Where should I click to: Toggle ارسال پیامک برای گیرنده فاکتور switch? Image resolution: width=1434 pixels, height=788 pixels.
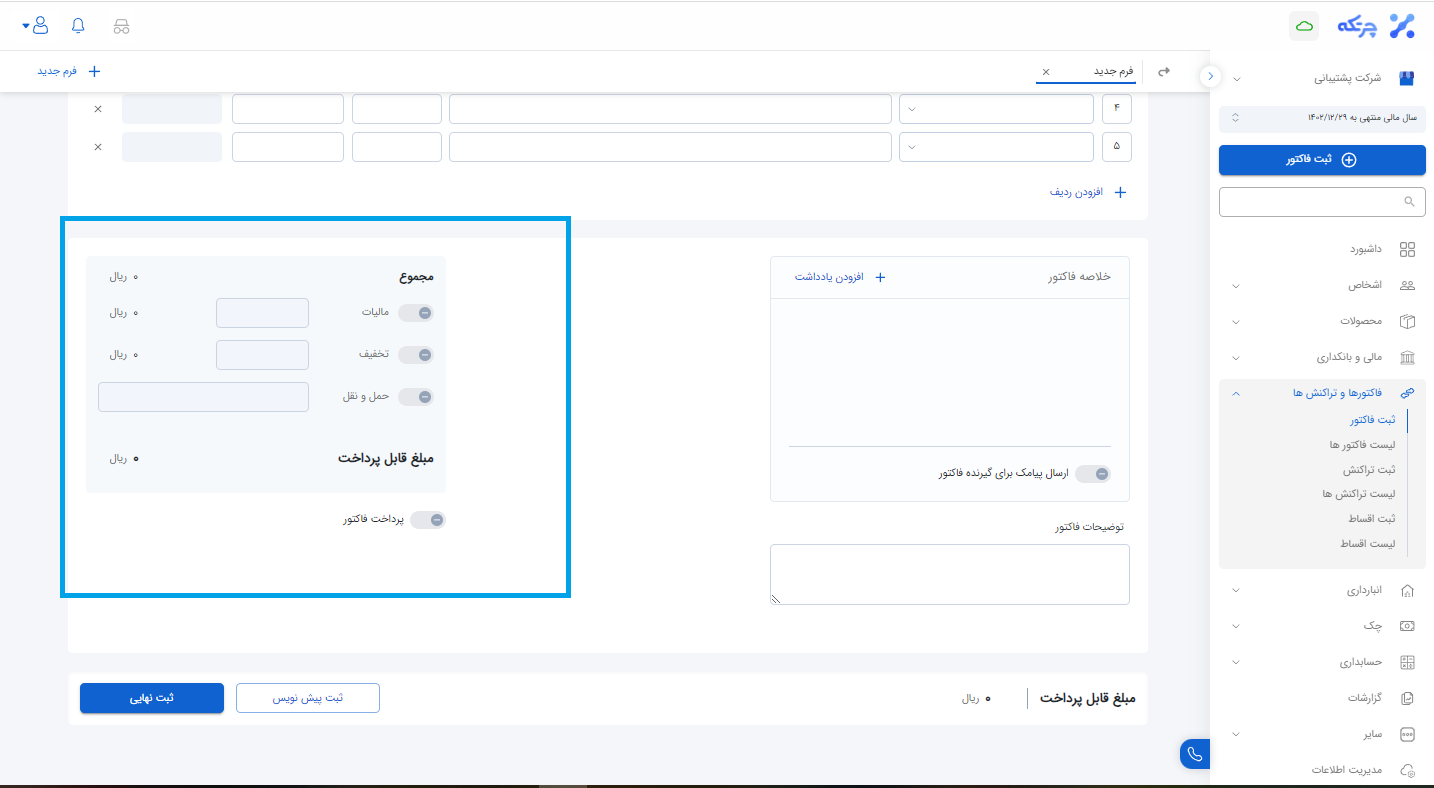[x=1092, y=474]
